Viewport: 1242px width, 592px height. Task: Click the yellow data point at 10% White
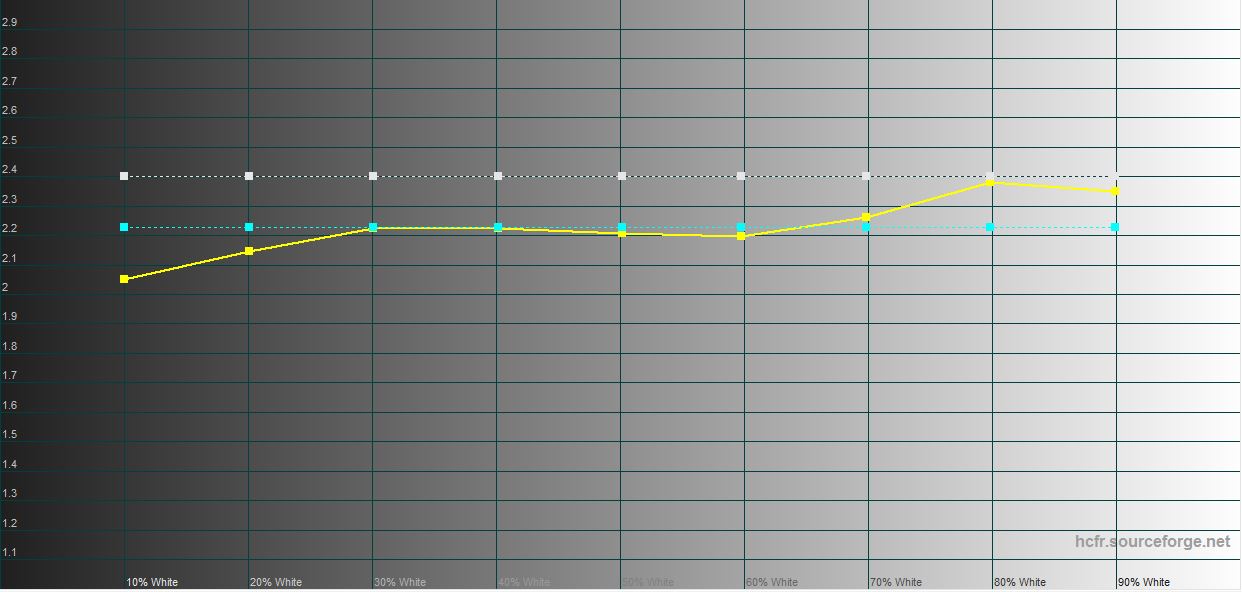click(124, 279)
